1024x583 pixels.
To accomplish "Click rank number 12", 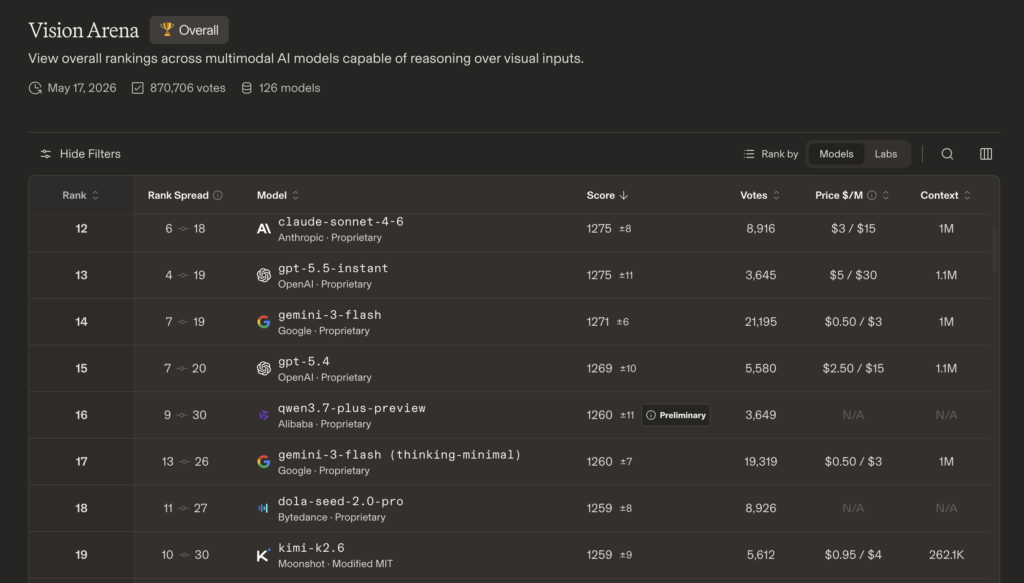I will [x=81, y=228].
